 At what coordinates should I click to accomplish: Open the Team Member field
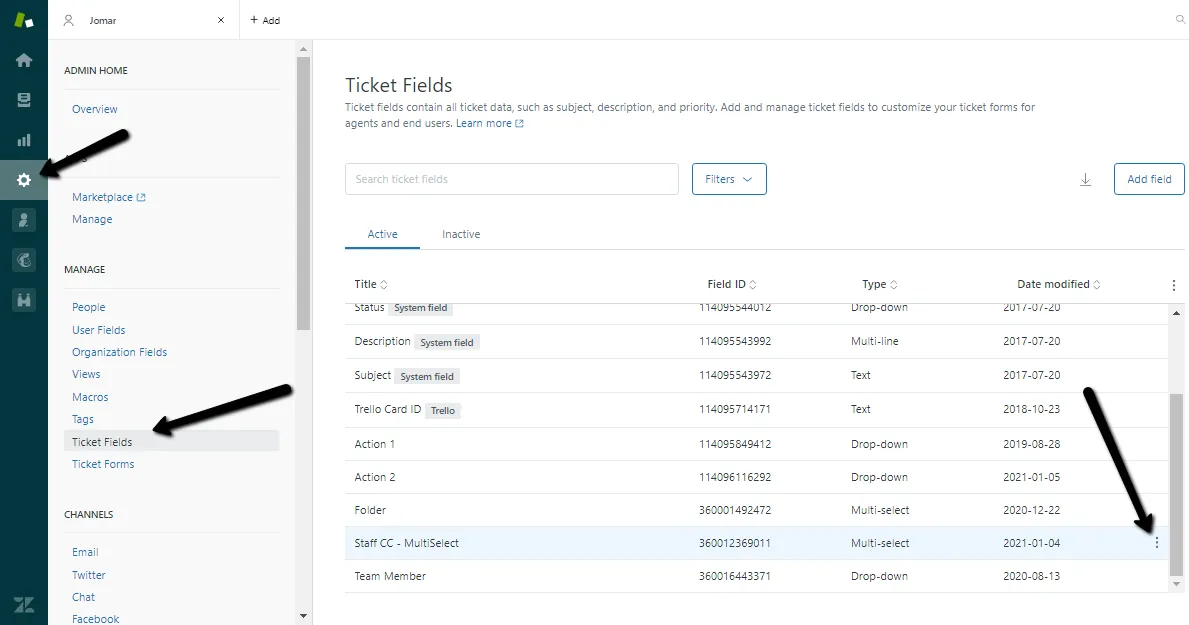(x=756, y=576)
